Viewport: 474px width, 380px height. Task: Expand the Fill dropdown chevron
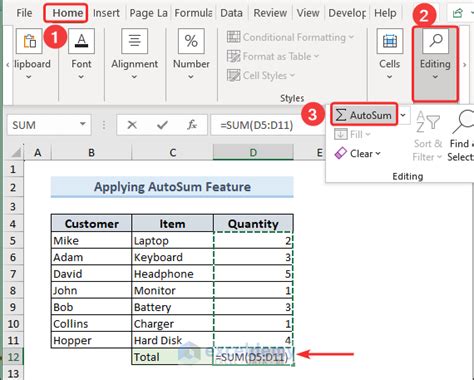pyautogui.click(x=368, y=134)
